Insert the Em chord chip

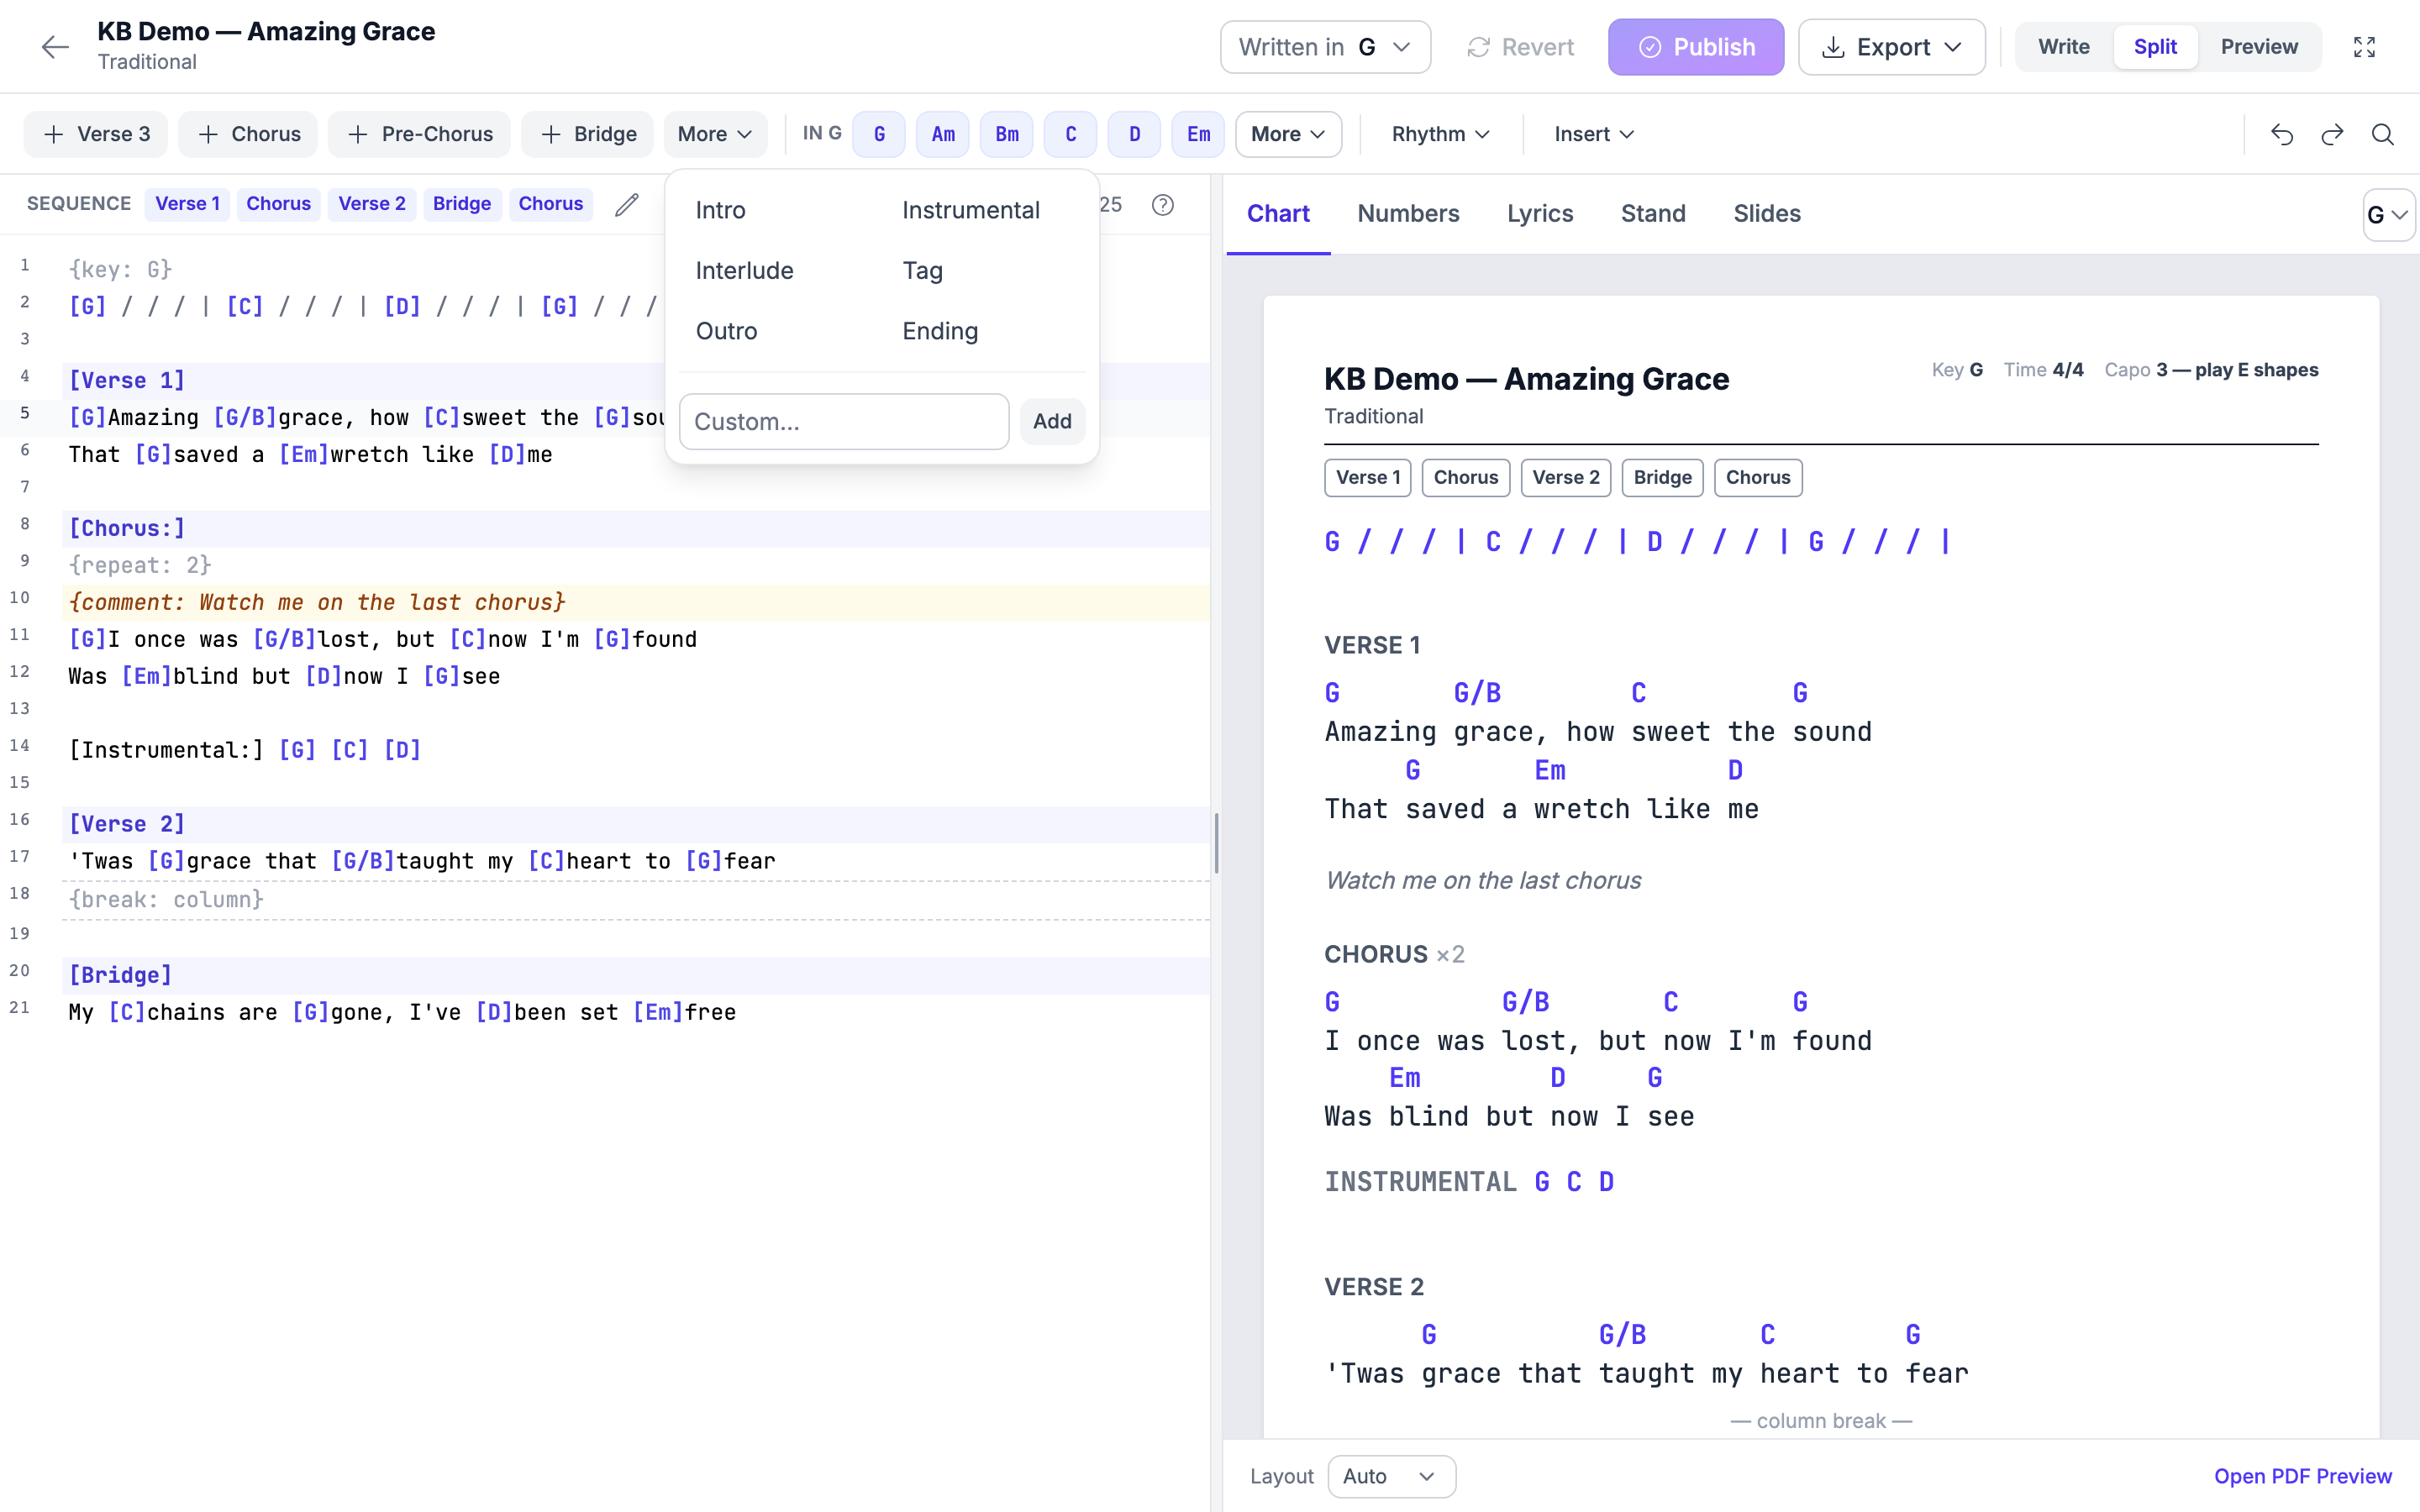tap(1199, 134)
